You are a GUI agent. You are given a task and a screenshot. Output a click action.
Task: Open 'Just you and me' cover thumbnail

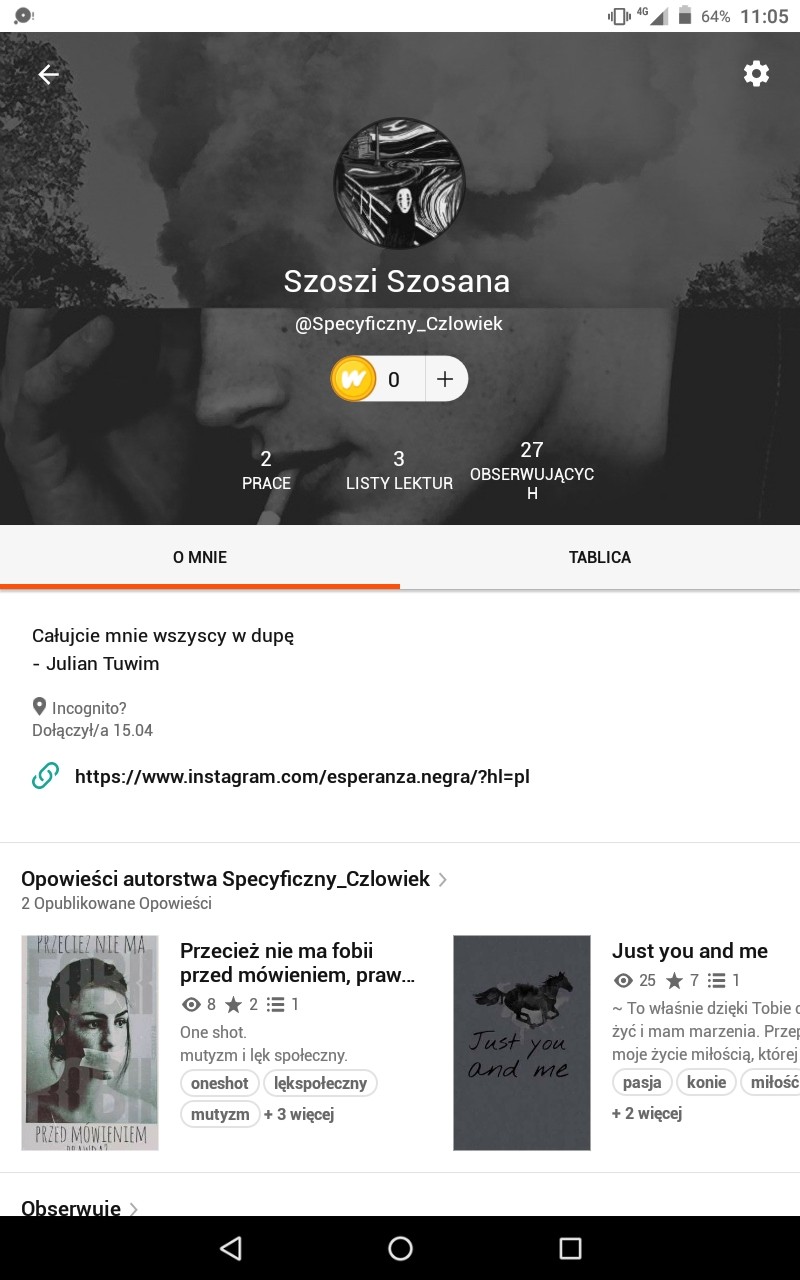click(x=522, y=1042)
